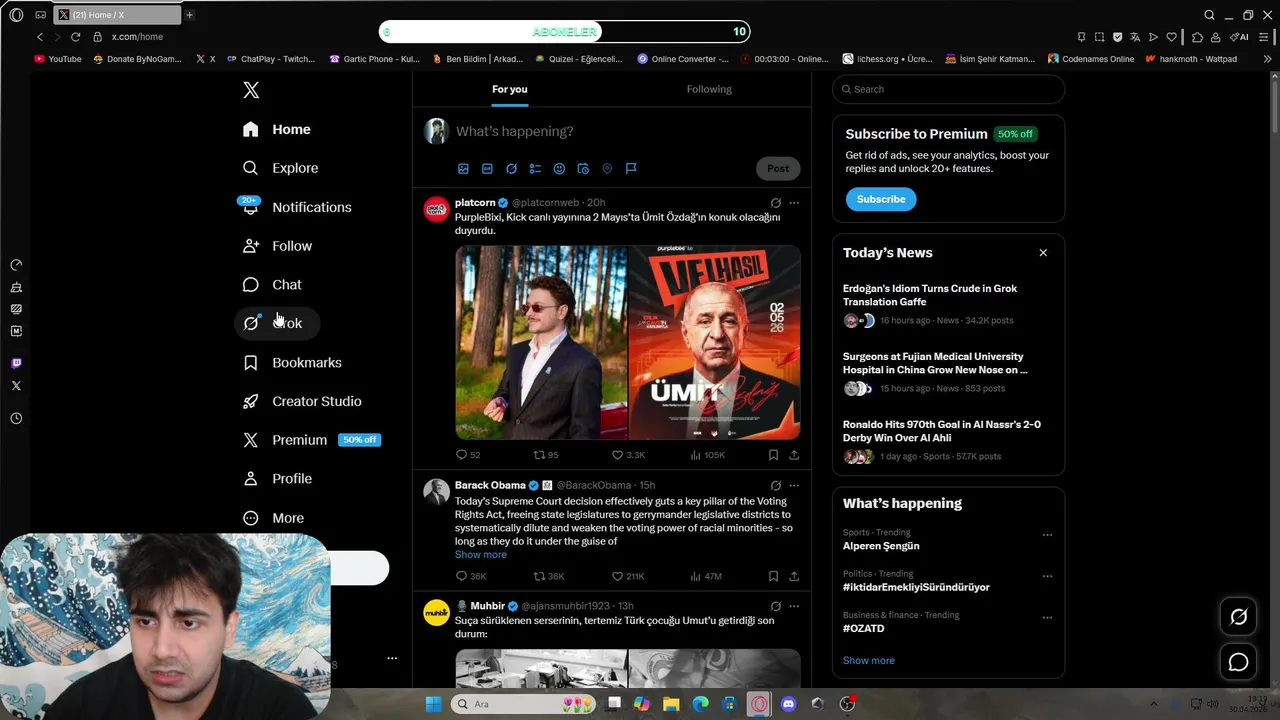Focus the X Search field
The height and width of the screenshot is (720, 1280).
948,89
